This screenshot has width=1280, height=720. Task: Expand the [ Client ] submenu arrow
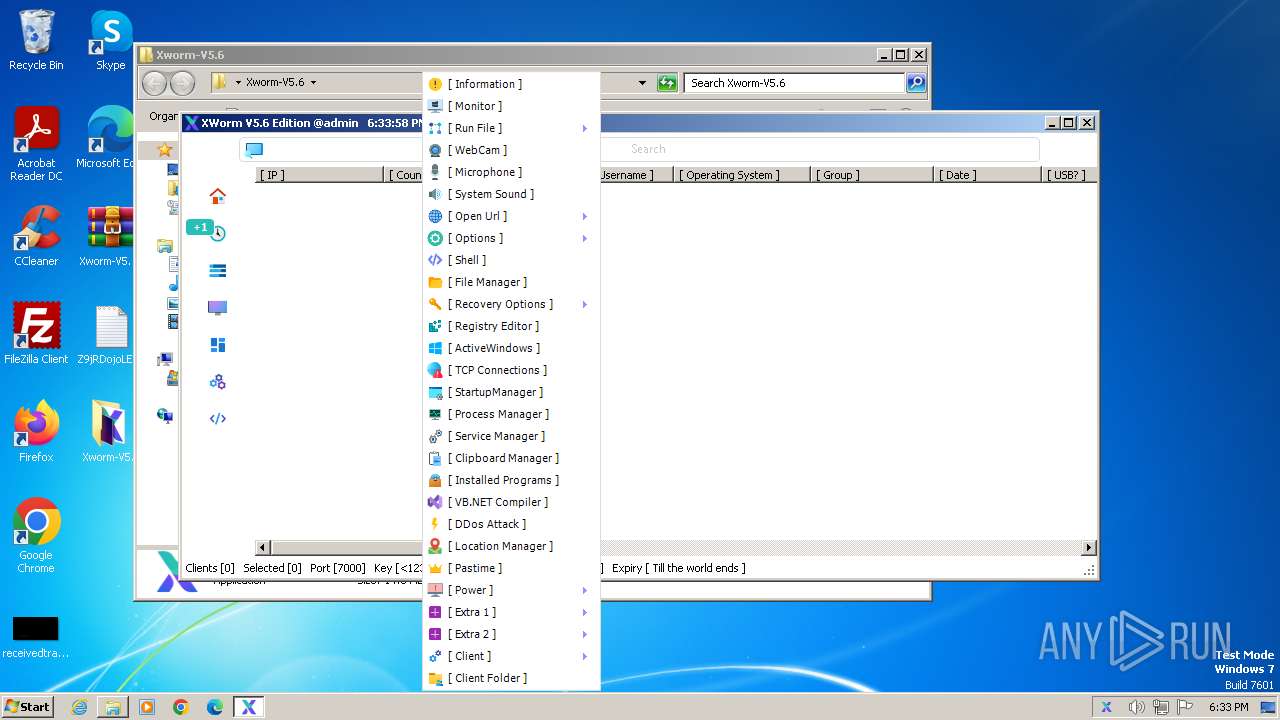click(585, 656)
